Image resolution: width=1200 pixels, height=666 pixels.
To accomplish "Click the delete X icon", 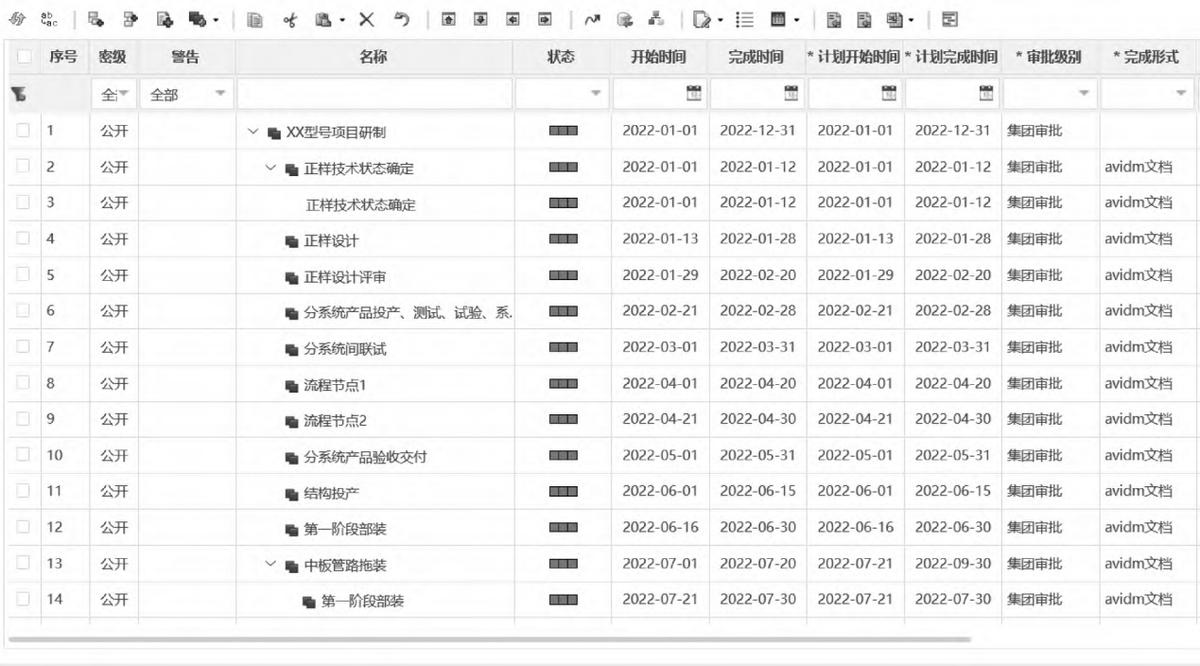I will pyautogui.click(x=367, y=19).
